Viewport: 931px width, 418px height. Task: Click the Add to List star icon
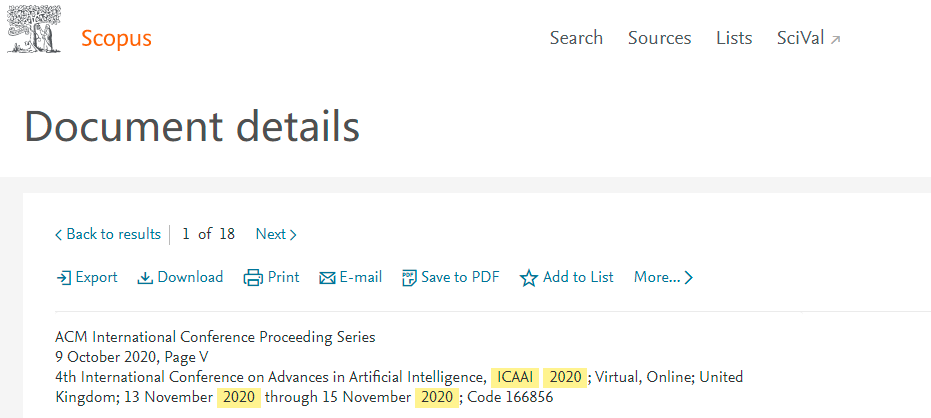click(x=528, y=278)
